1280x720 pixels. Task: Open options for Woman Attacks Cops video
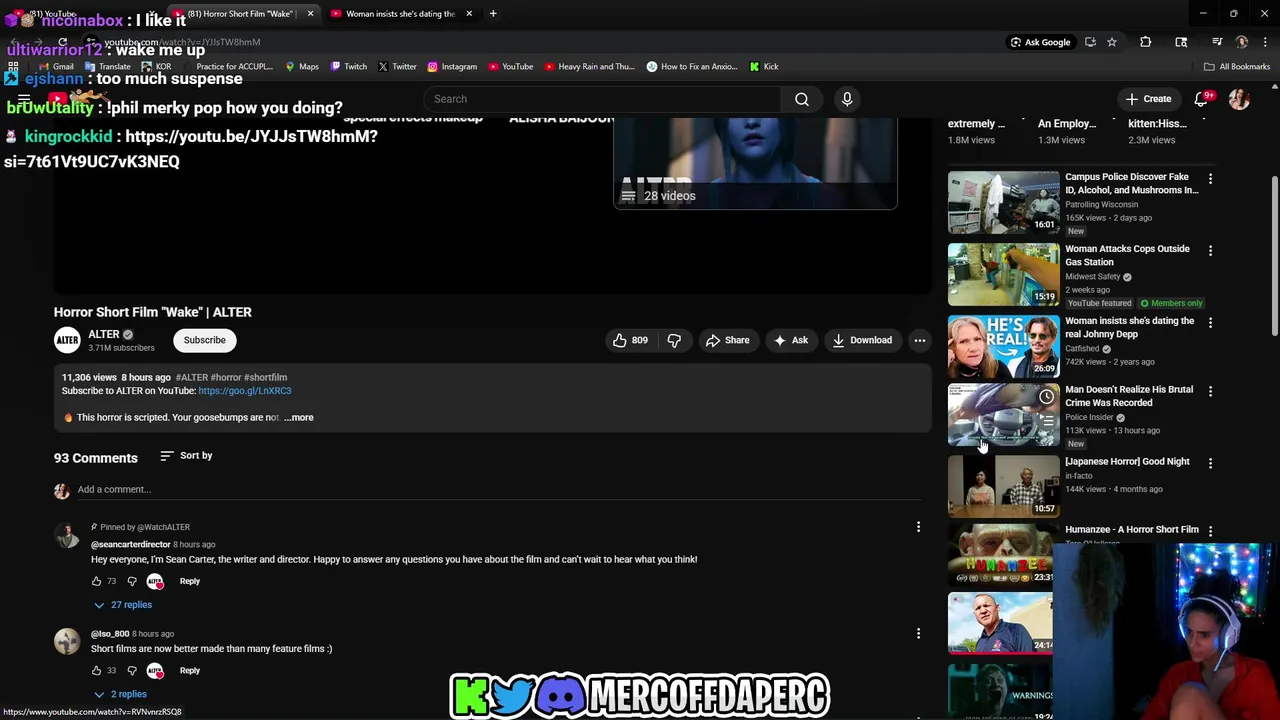[x=1210, y=251]
